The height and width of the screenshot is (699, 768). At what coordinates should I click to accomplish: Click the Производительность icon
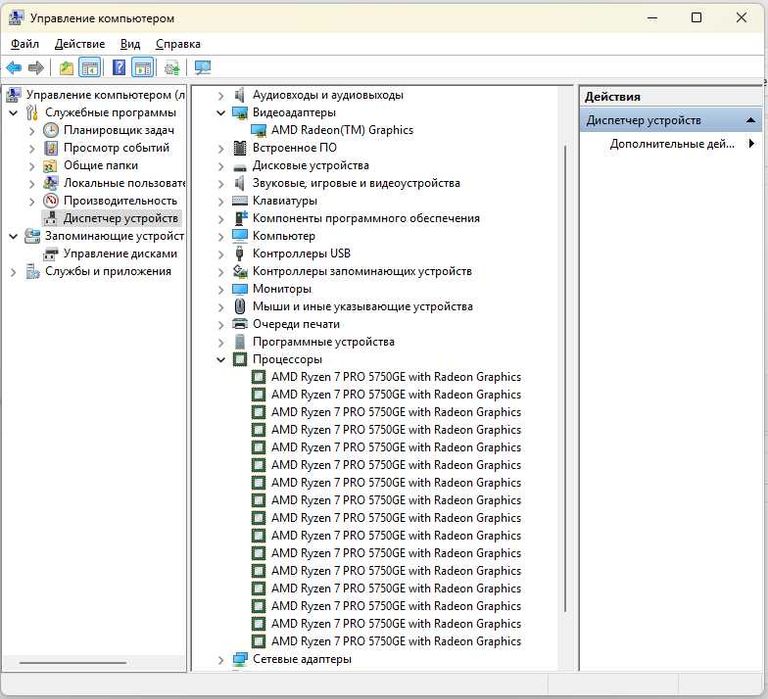51,201
